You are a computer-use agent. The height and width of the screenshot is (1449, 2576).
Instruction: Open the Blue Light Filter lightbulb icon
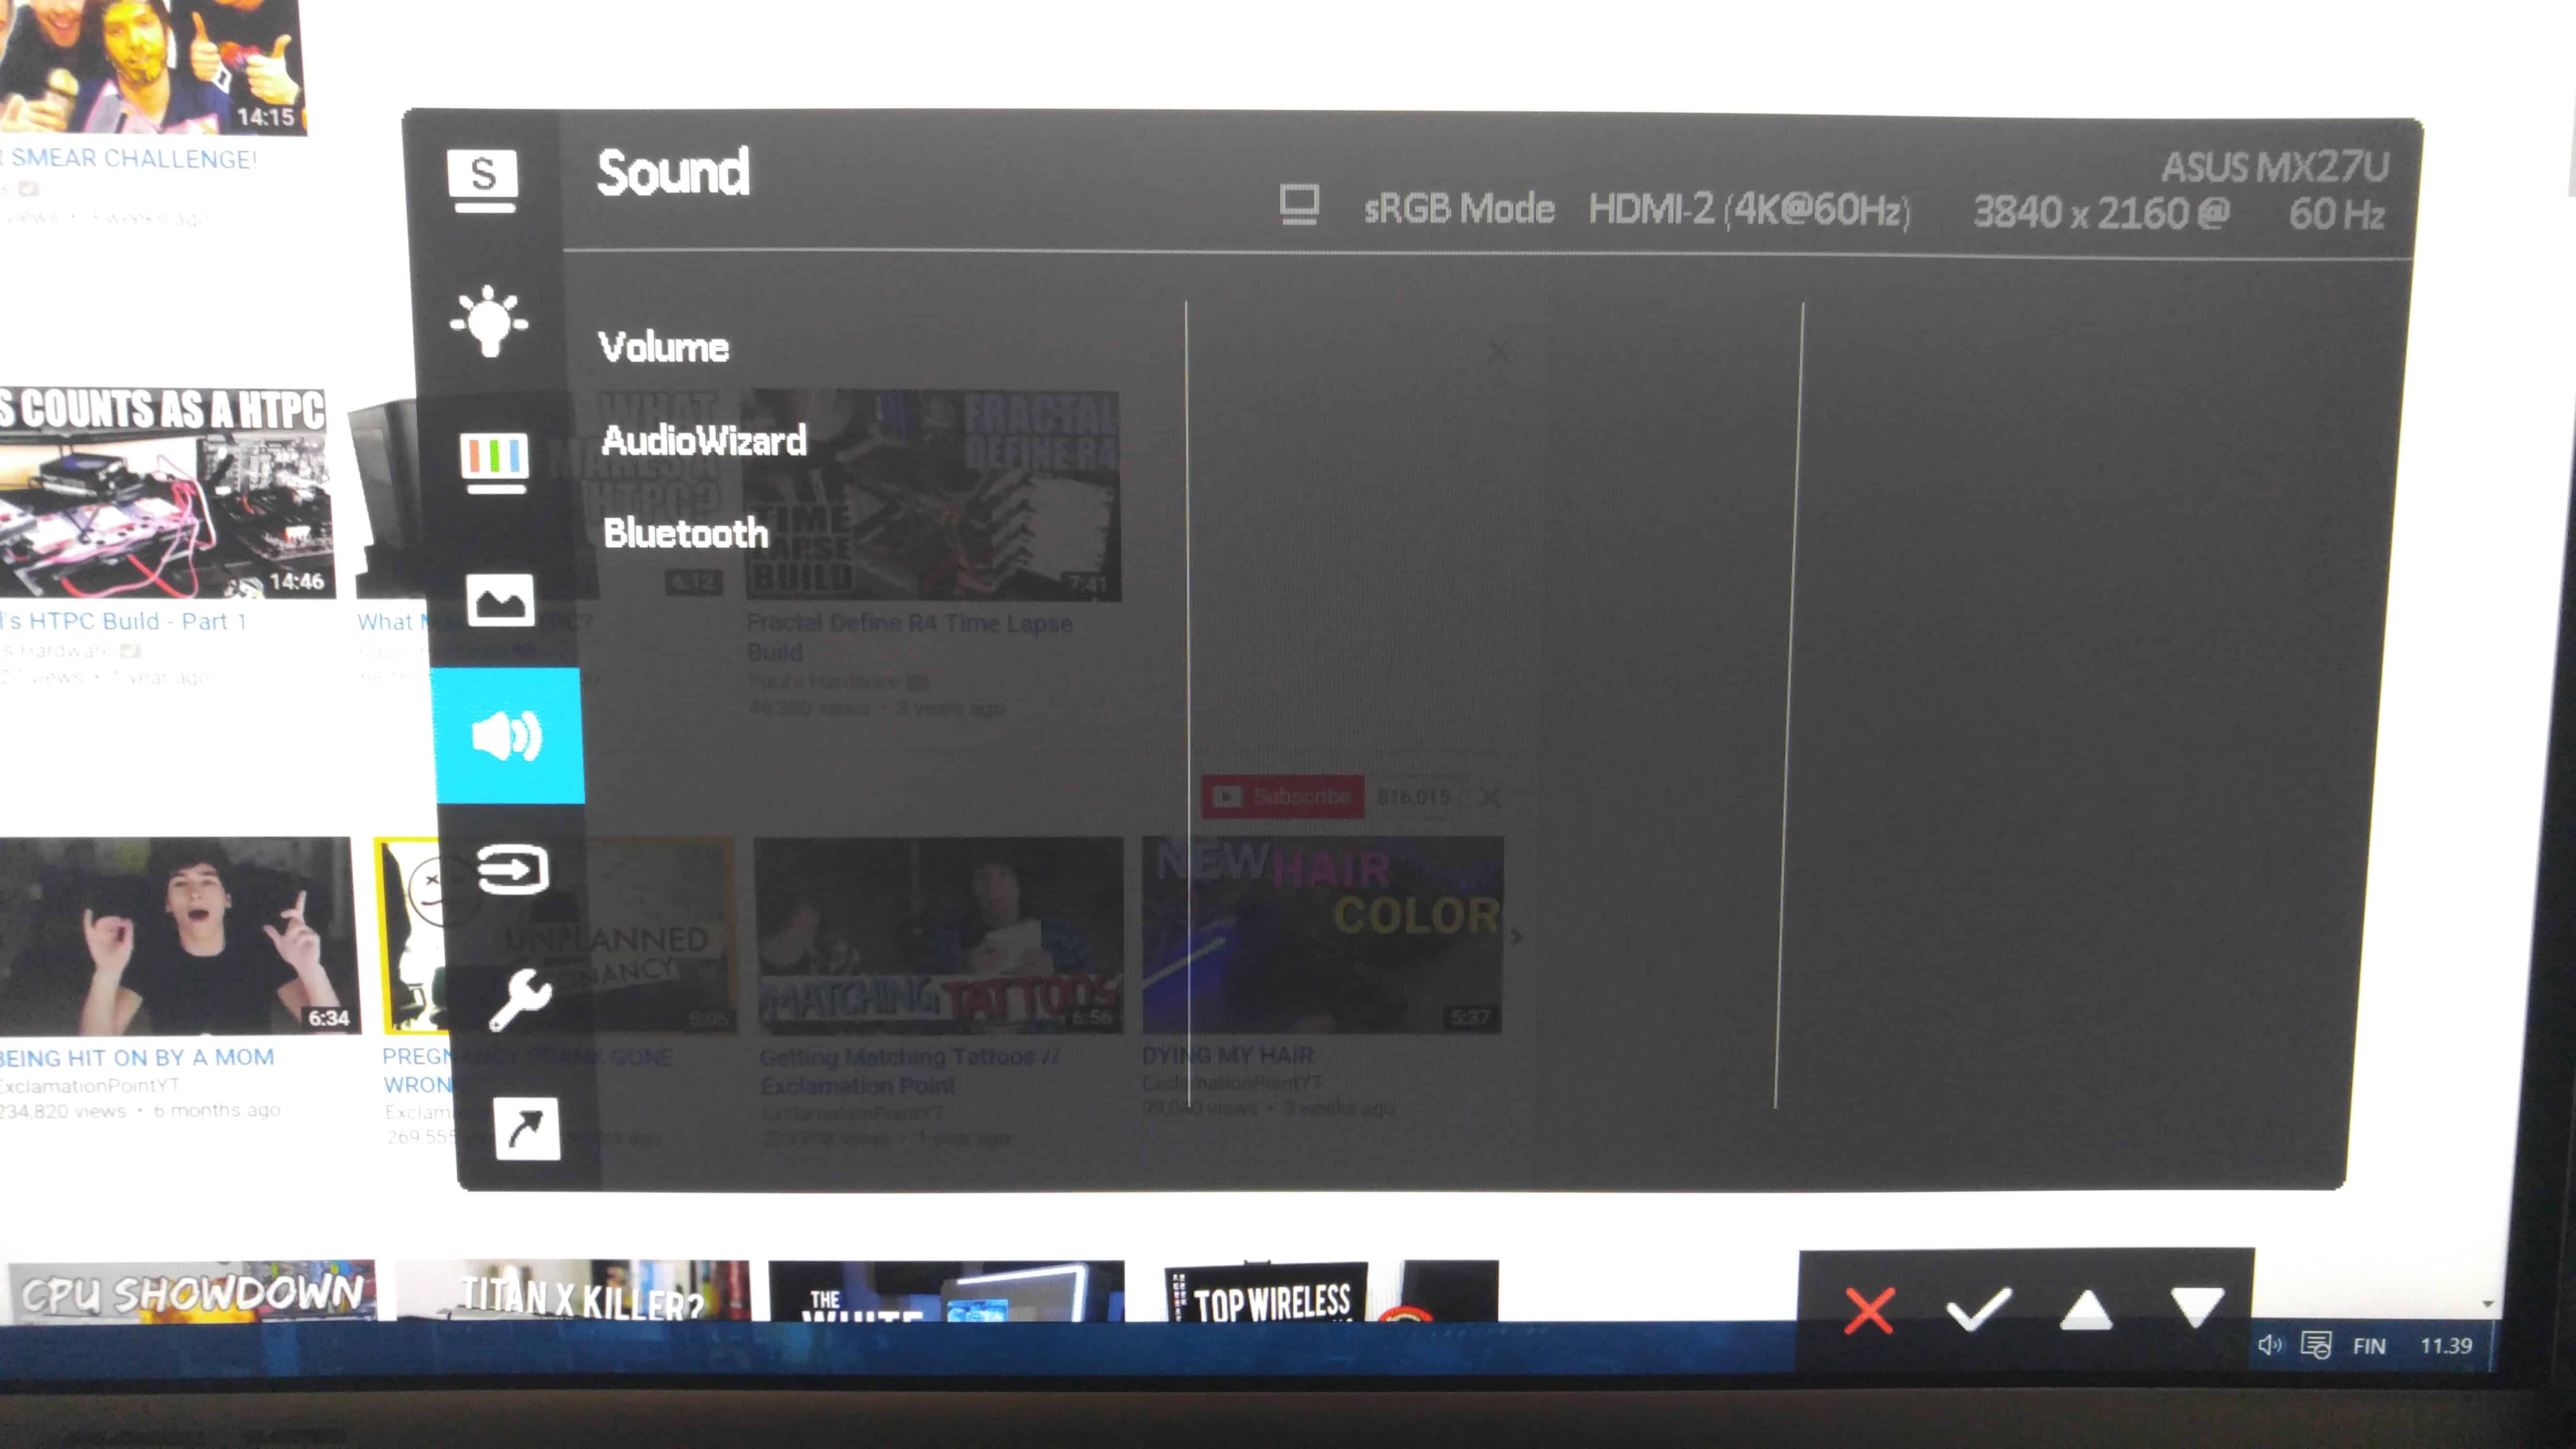coord(488,321)
